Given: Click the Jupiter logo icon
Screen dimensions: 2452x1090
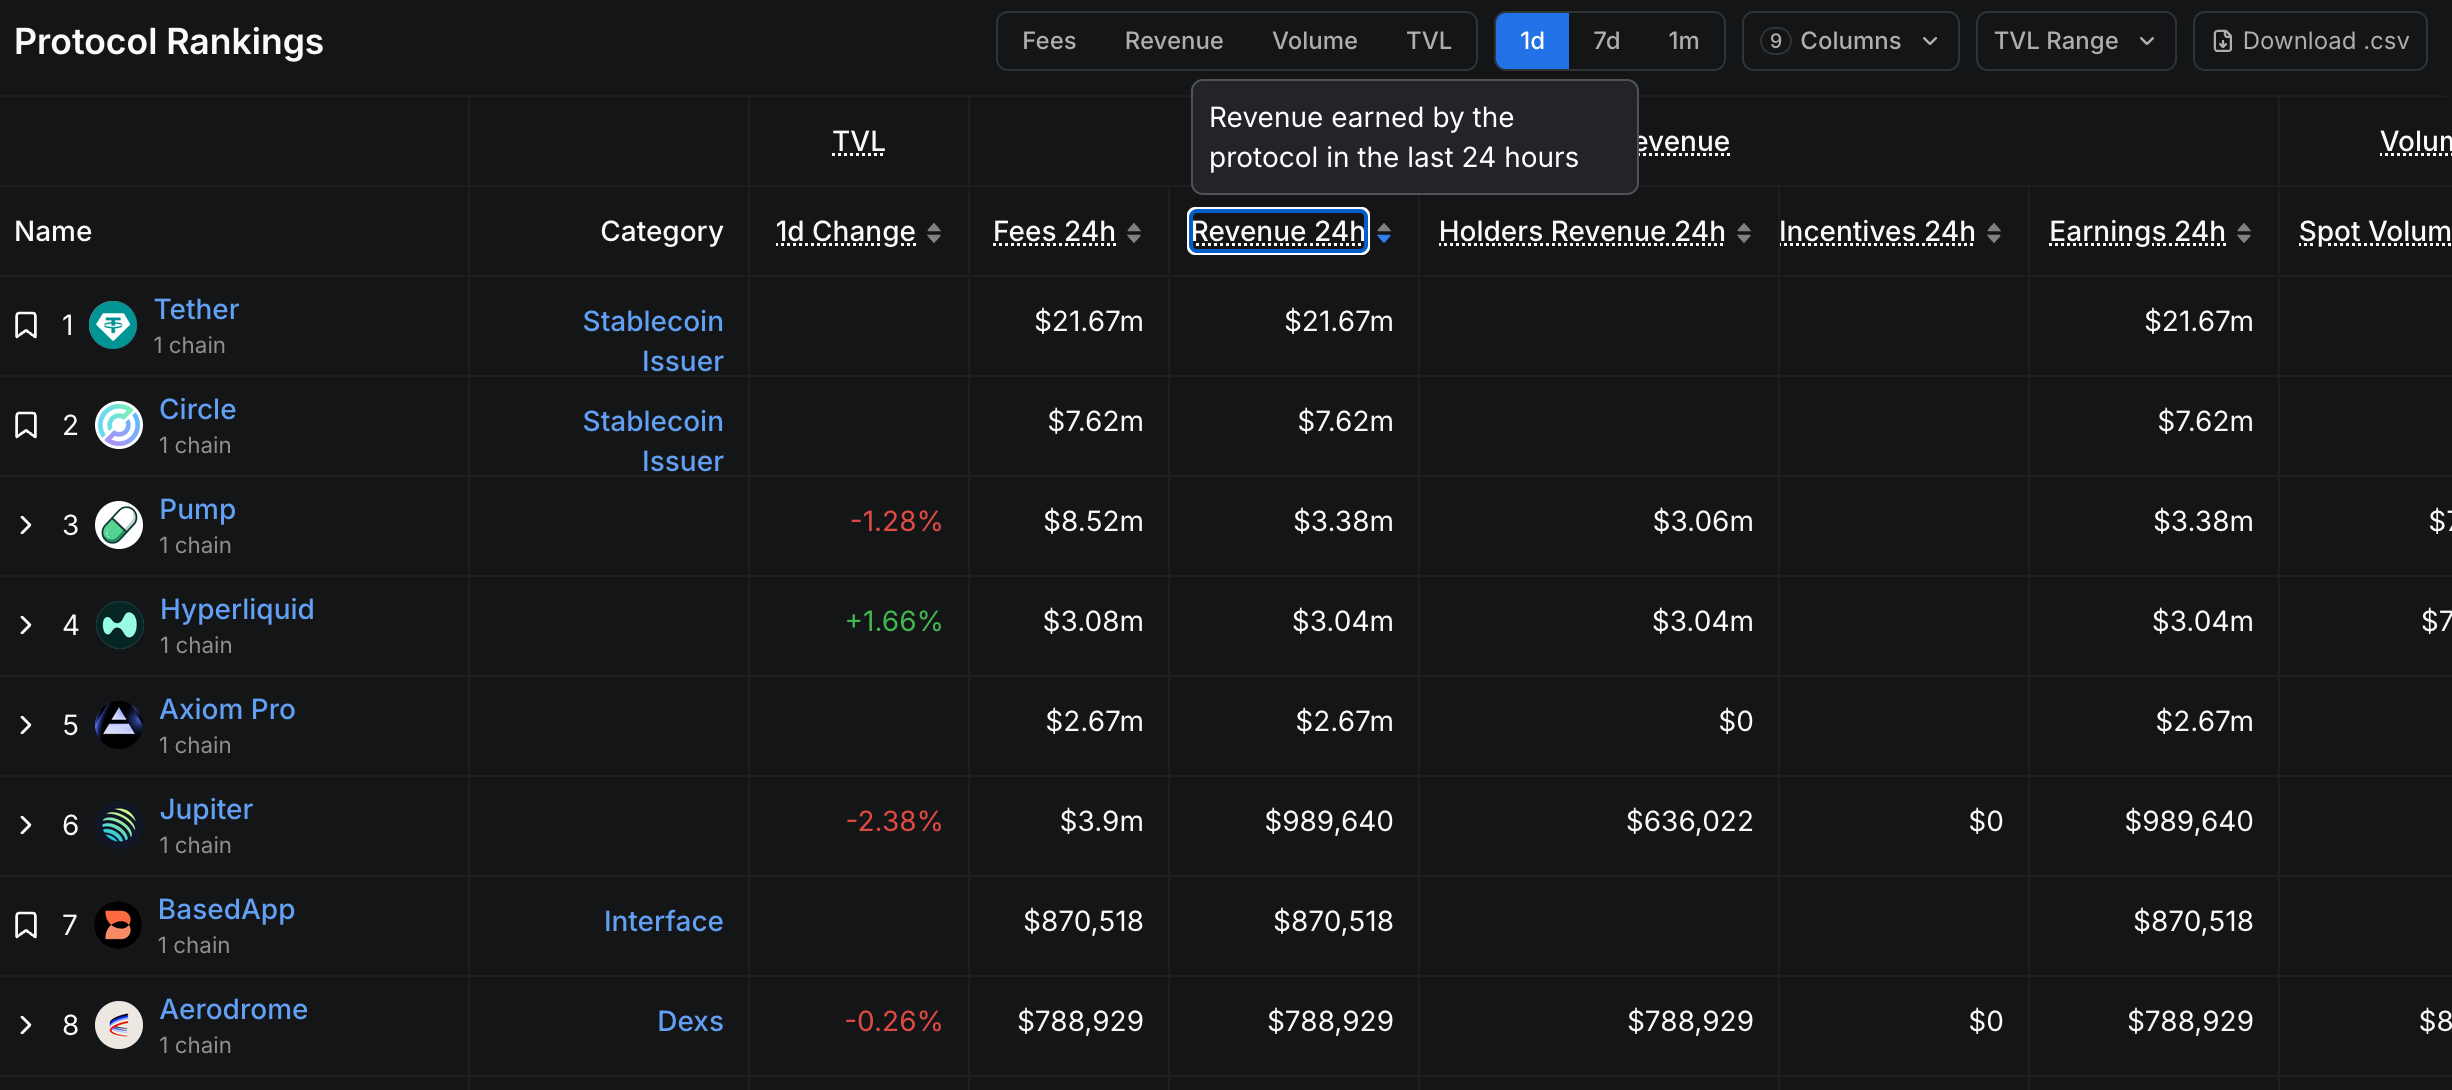Looking at the screenshot, I should tap(119, 825).
